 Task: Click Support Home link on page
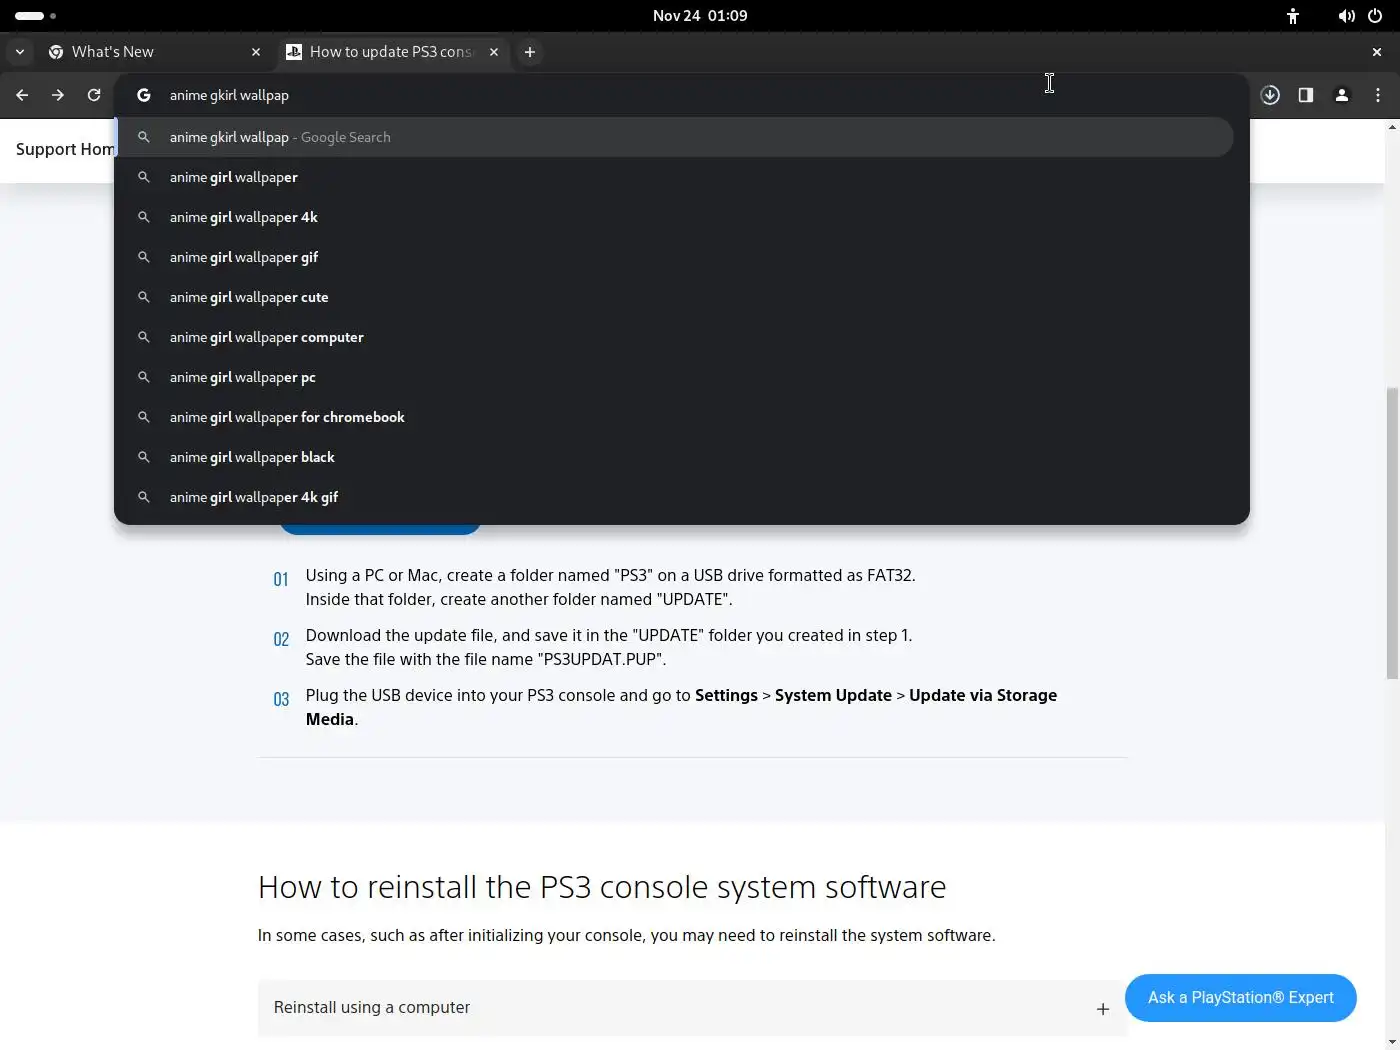click(x=65, y=149)
